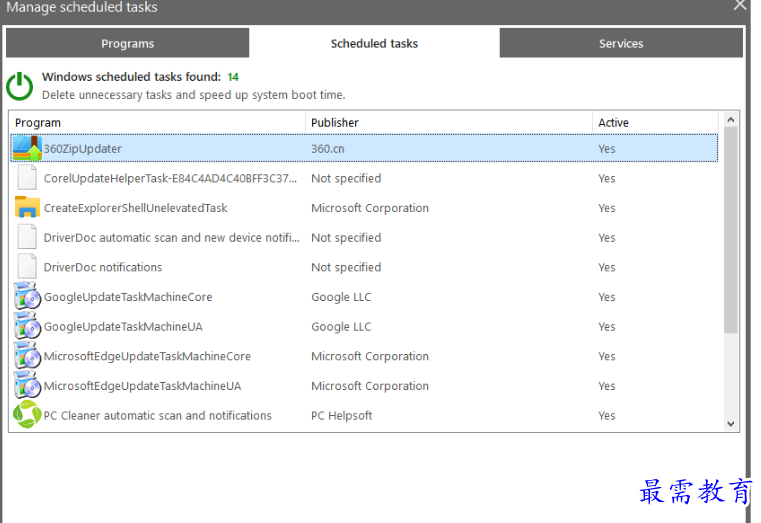Image resolution: width=761 pixels, height=523 pixels.
Task: Select DriverDoc automatic scan and new device notifi... task
Action: tap(172, 237)
